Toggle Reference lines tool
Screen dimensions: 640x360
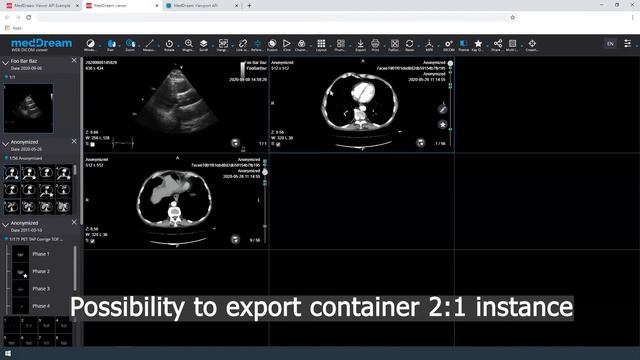point(257,44)
